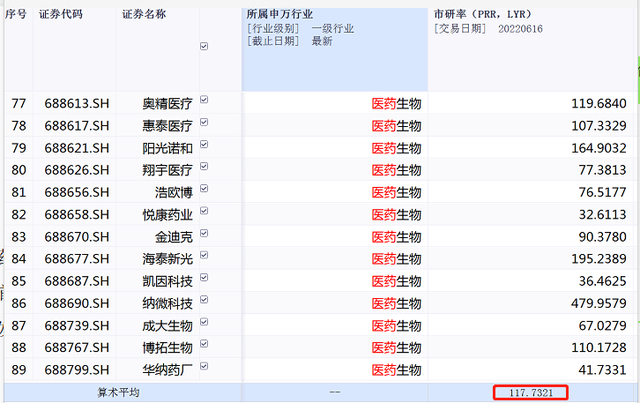Select security name 海泰新光
Viewport: 640px width, 403px height.
[167, 259]
